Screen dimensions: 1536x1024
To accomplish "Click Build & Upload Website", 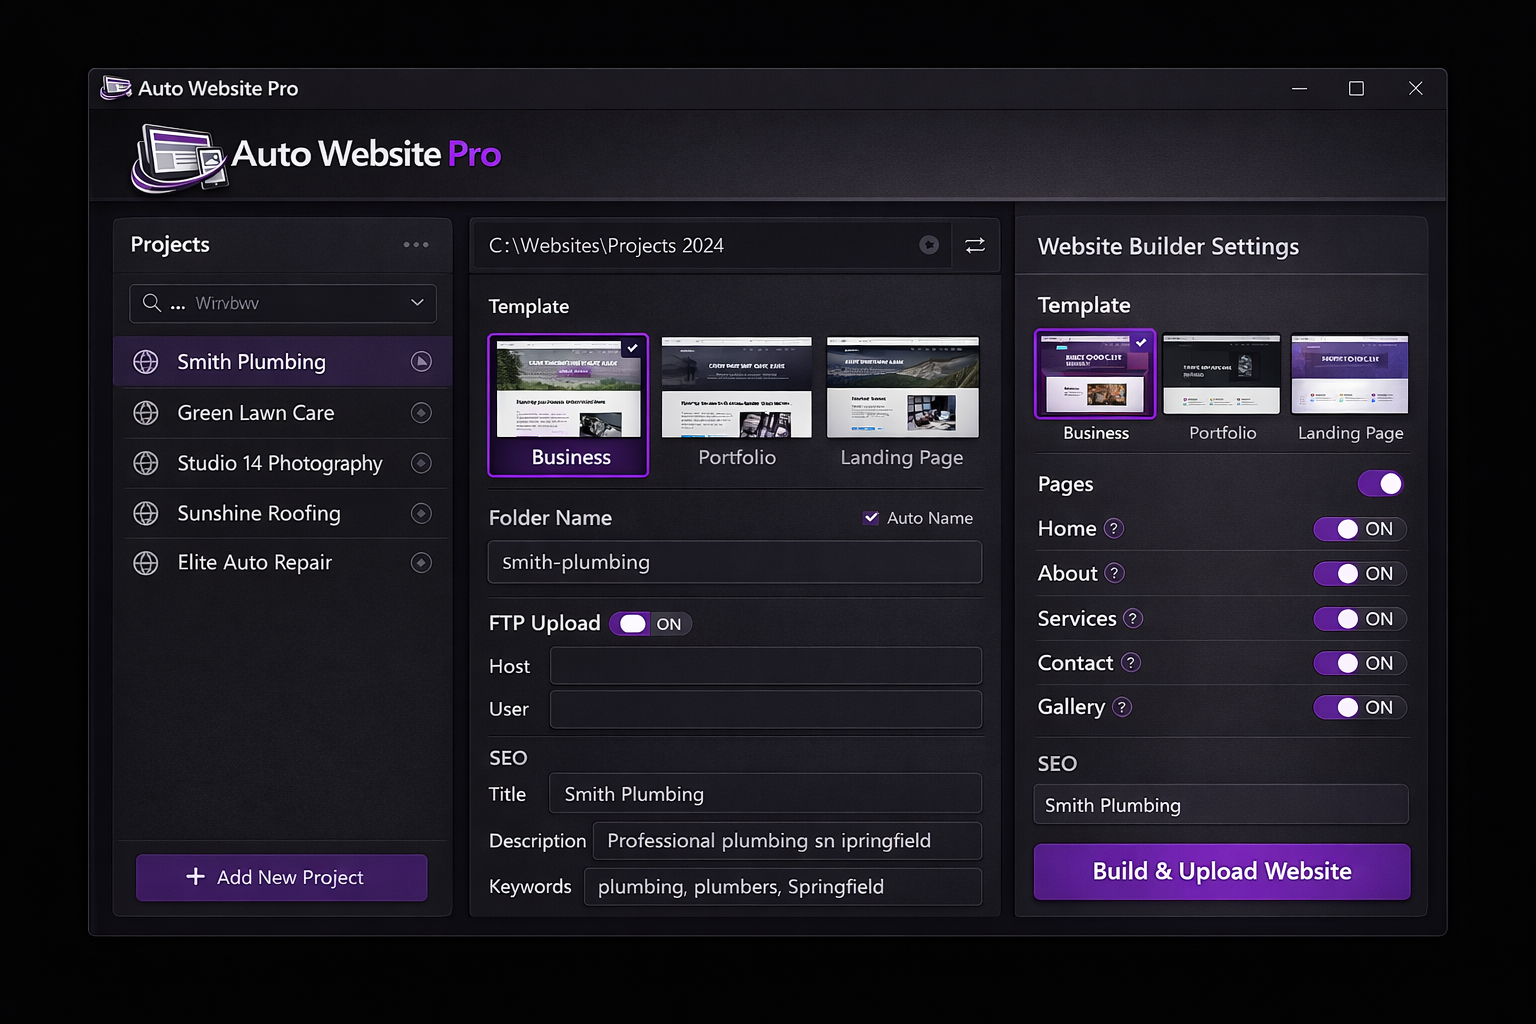I will coord(1220,871).
